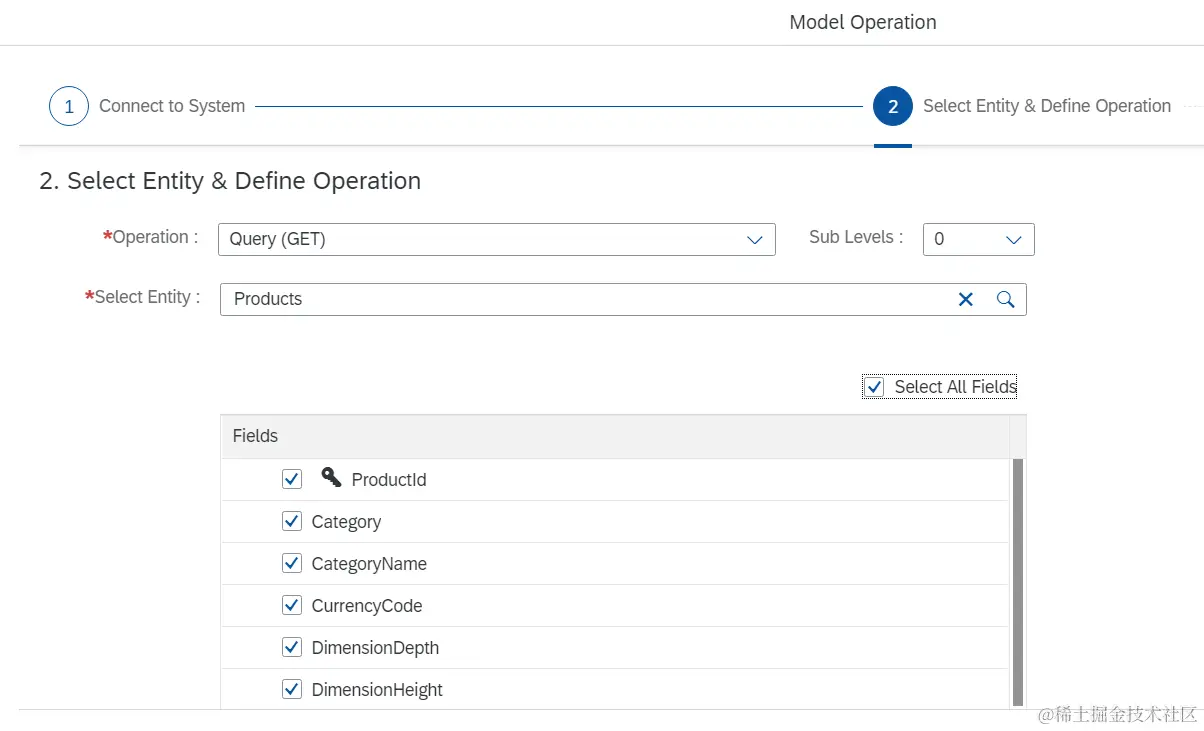Click the step 1 circle icon
The image size is (1204, 731).
coord(69,107)
